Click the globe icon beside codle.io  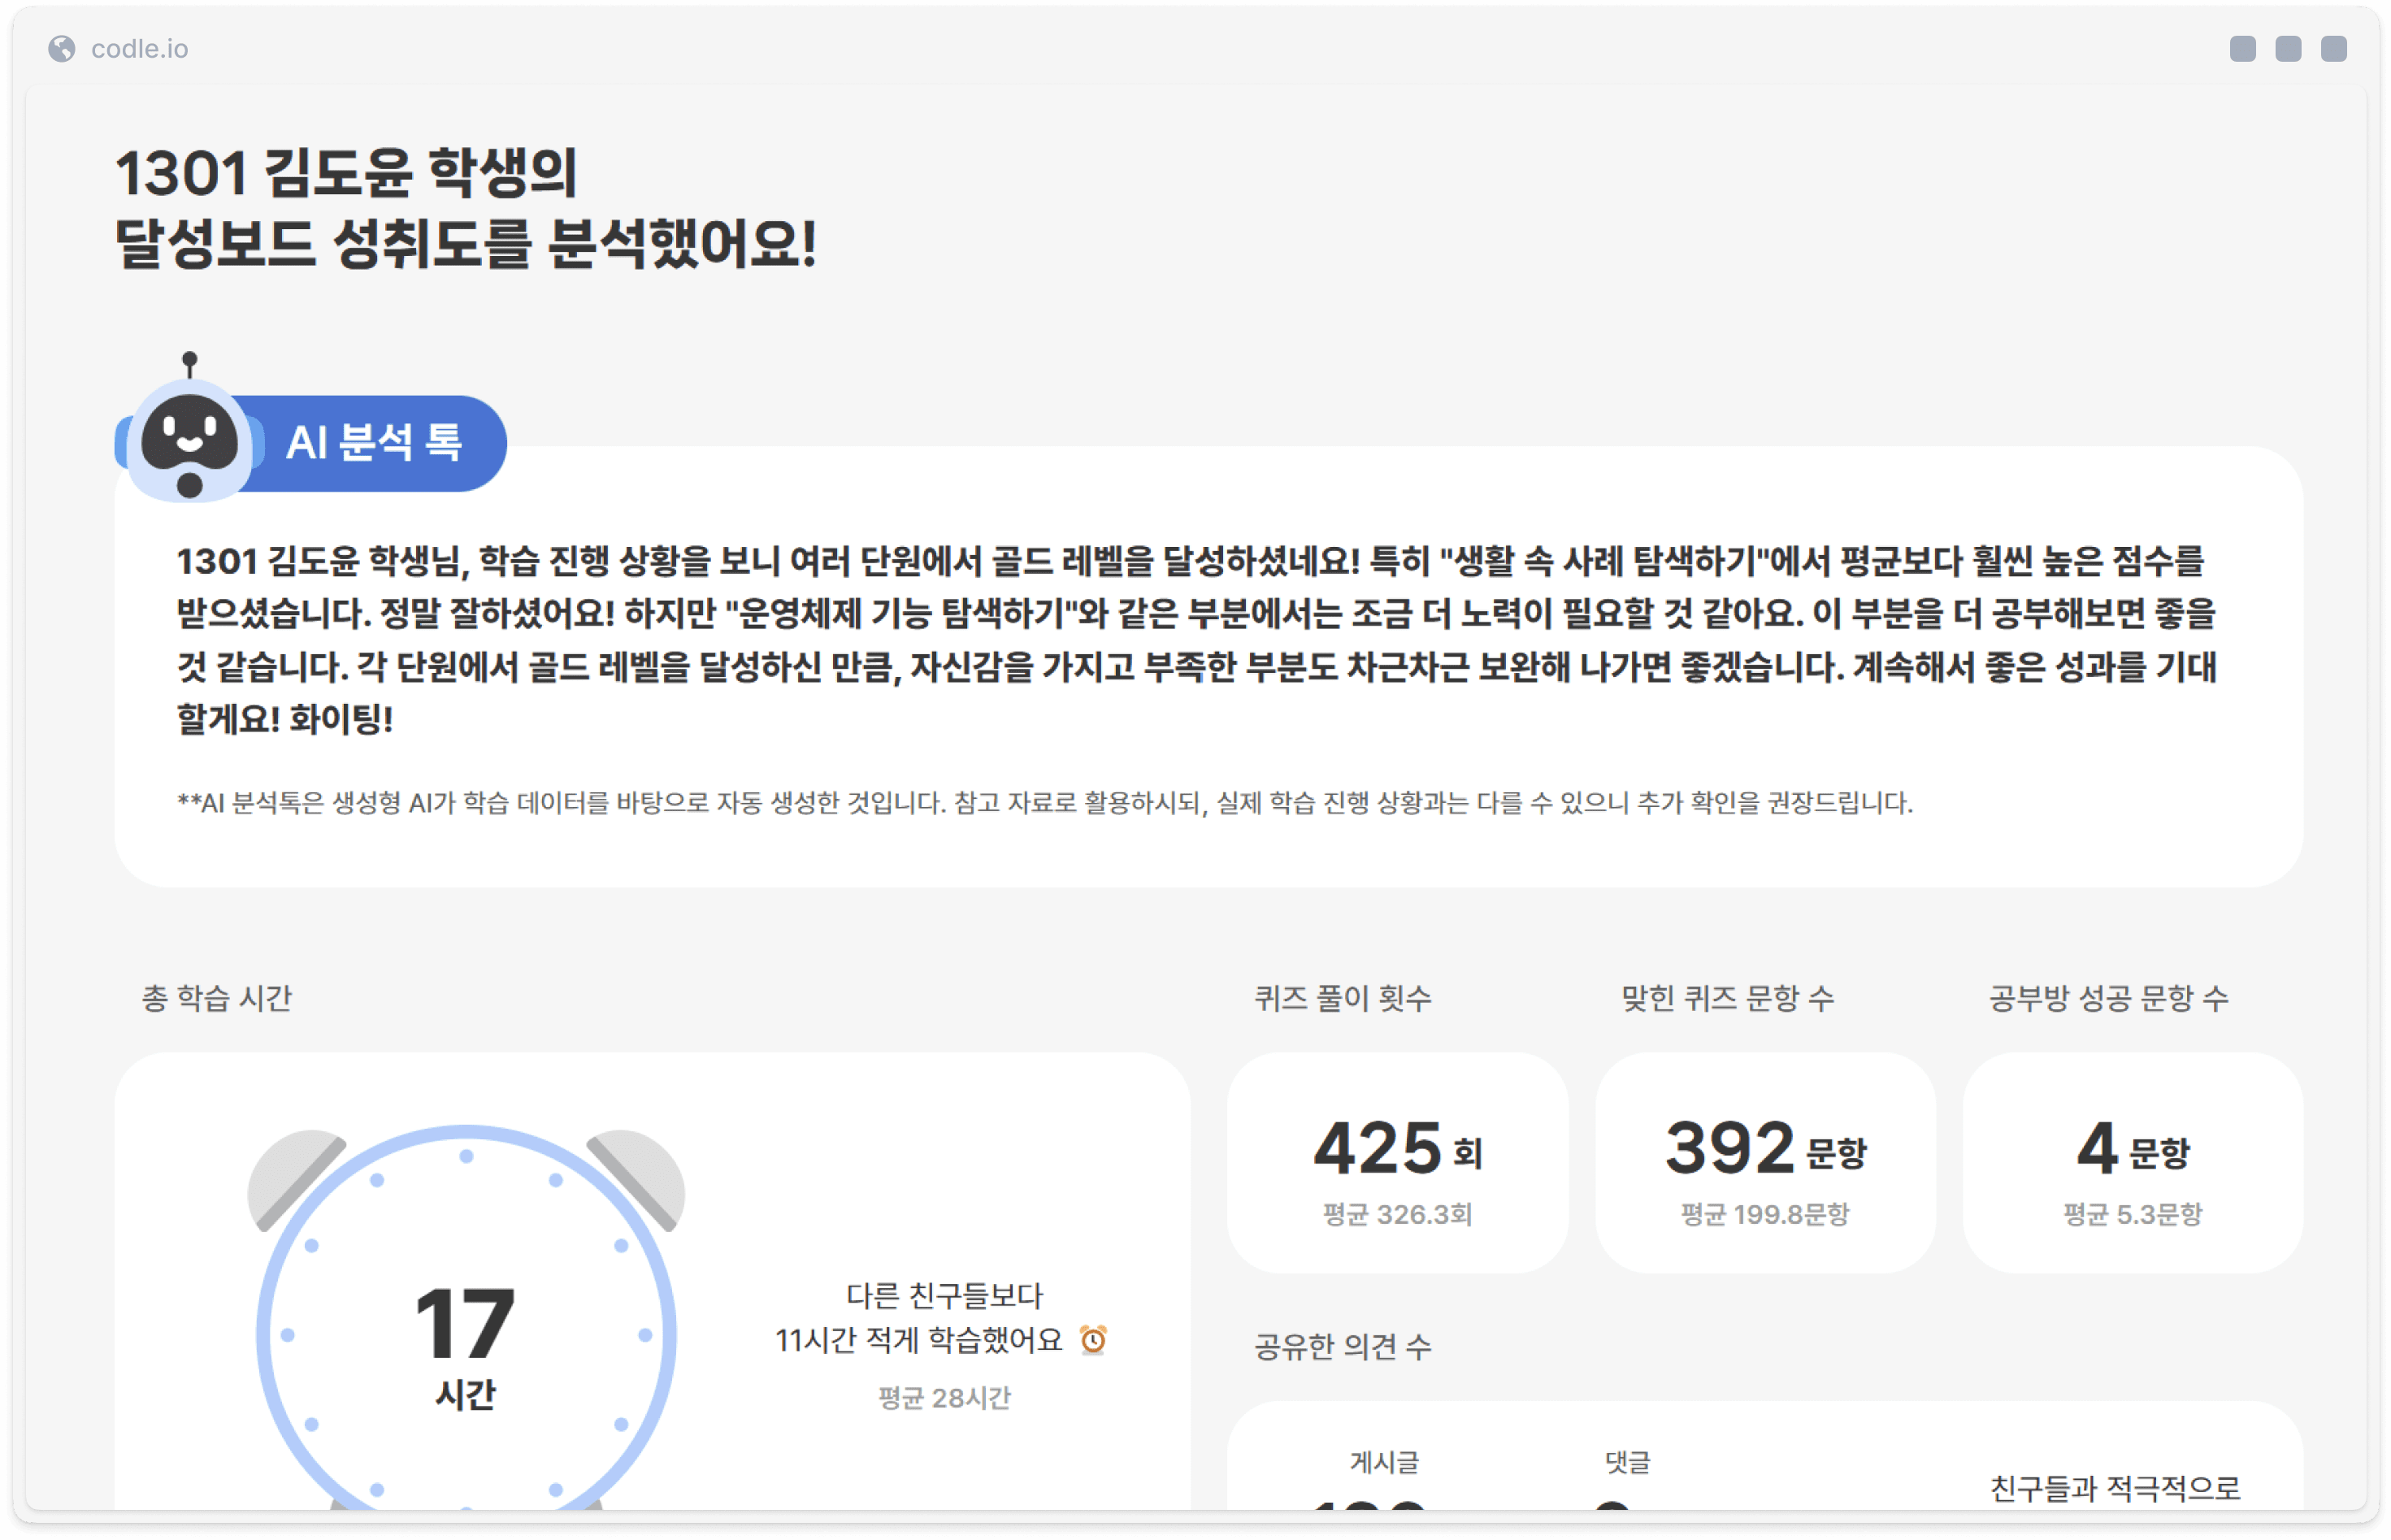coord(62,48)
